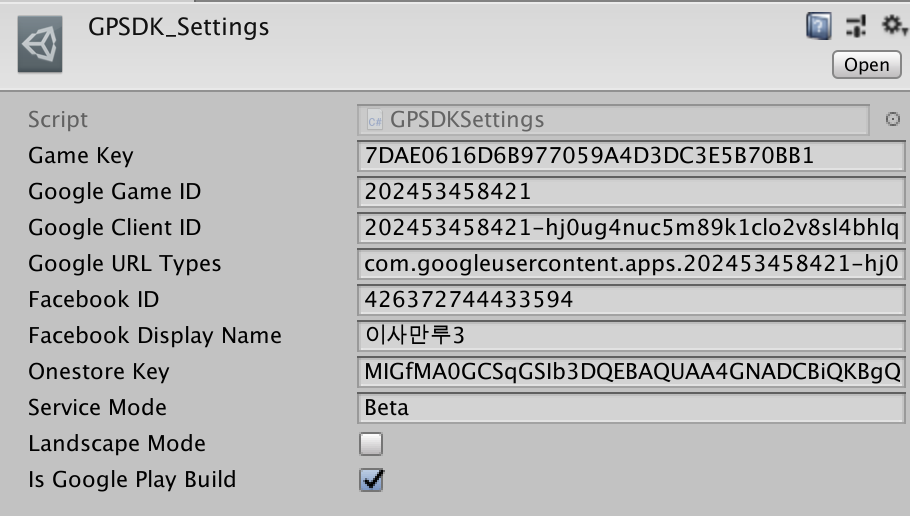This screenshot has width=910, height=516.
Task: Click the Service Mode label
Action: coord(98,407)
